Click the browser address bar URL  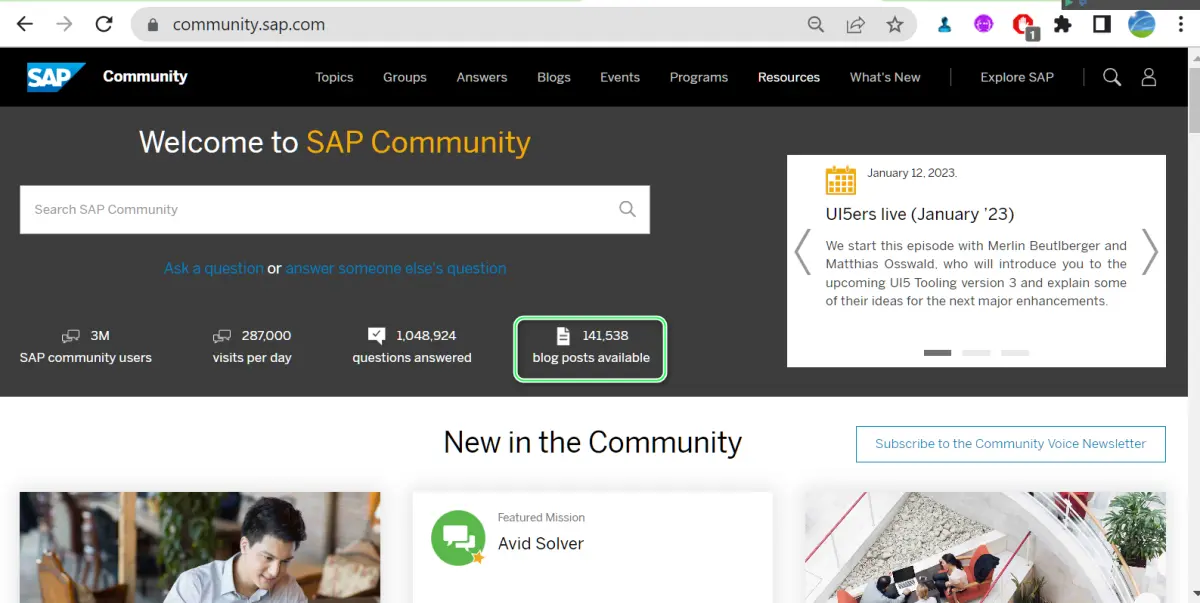tap(249, 25)
